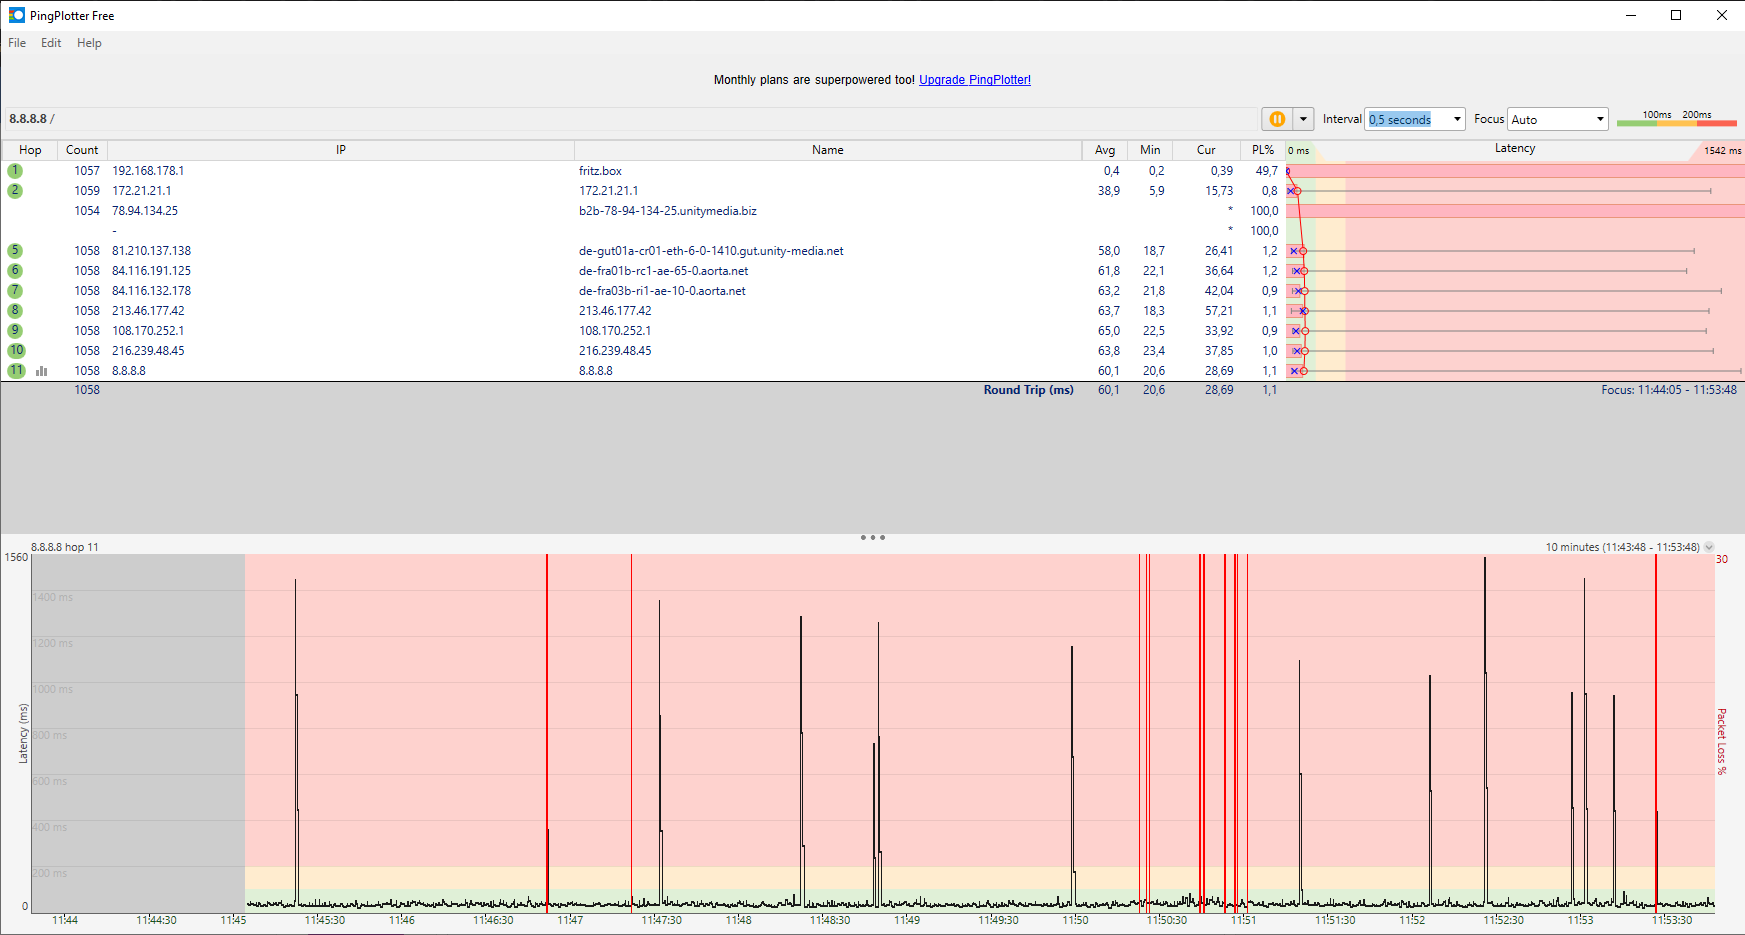Open the Edit menu
Image resolution: width=1745 pixels, height=935 pixels.
point(51,43)
